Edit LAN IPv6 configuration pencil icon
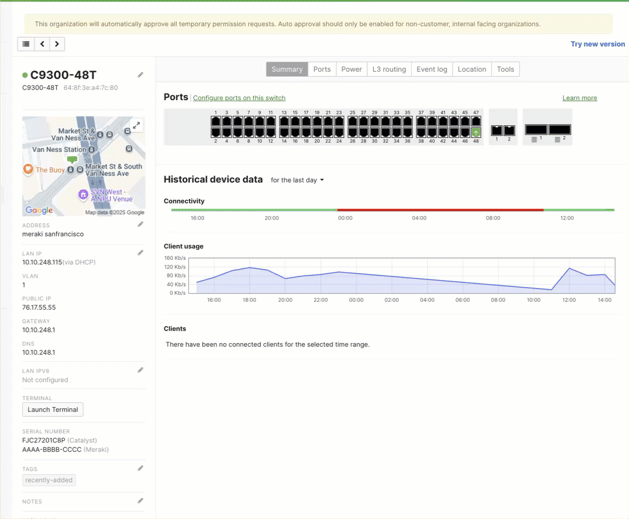The width and height of the screenshot is (629, 519). pyautogui.click(x=140, y=370)
